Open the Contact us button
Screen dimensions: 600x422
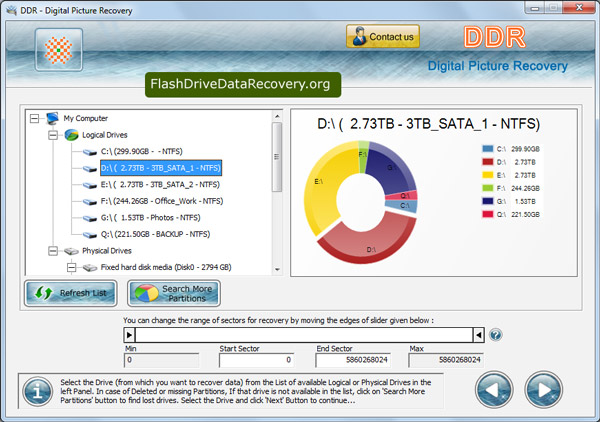coord(383,37)
